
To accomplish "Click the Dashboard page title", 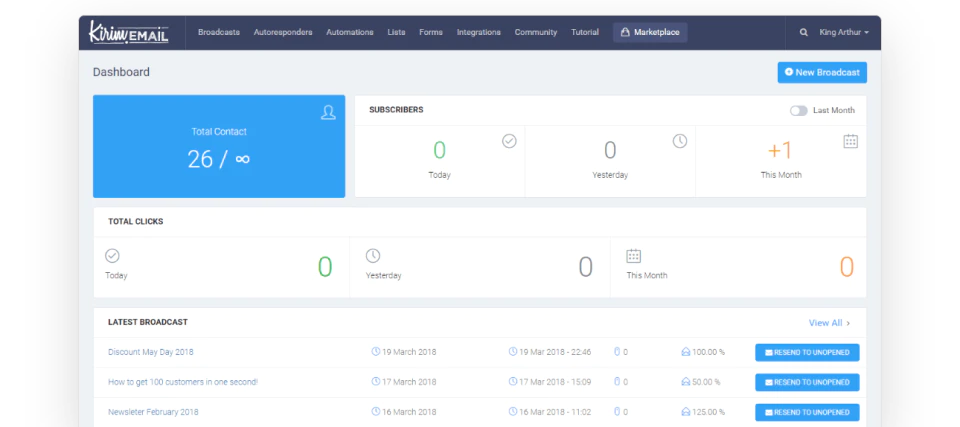I will coord(121,72).
